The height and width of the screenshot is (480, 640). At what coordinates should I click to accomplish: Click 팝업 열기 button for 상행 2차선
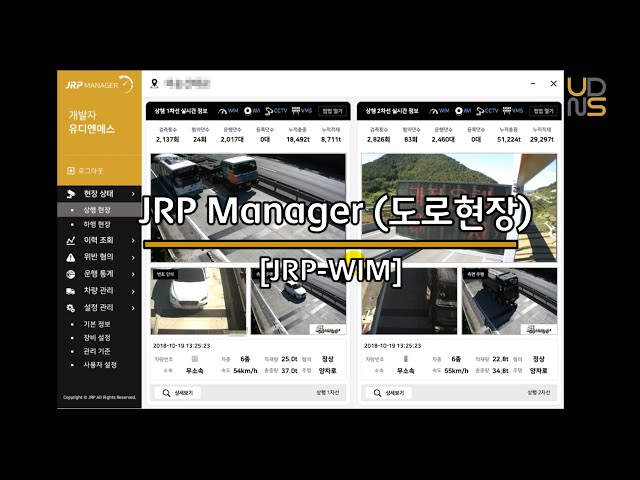544,111
